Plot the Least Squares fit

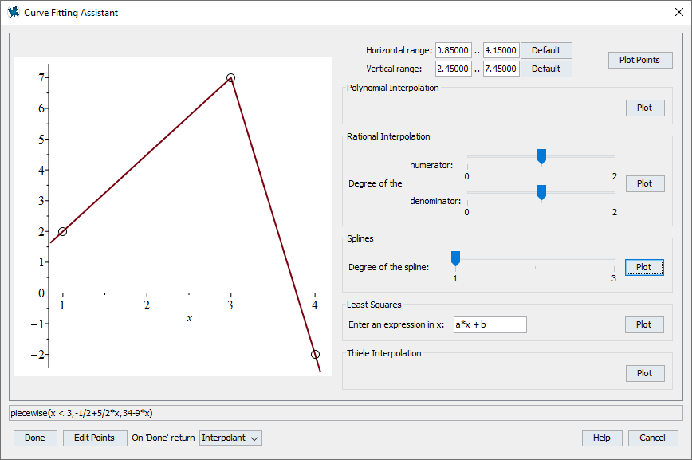tap(644, 324)
